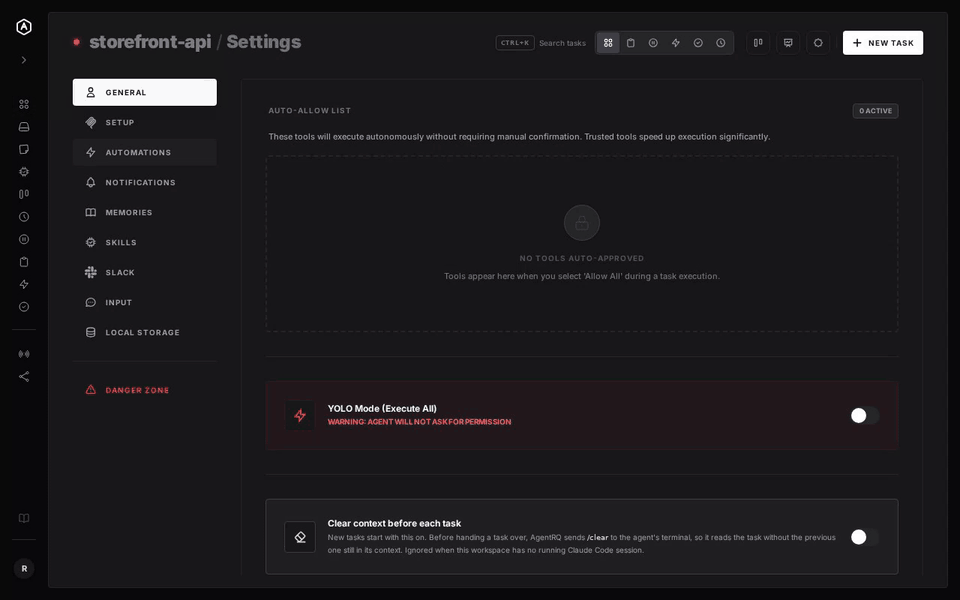Open the clipboard icon in left sidebar
The image size is (960, 600).
point(24,262)
